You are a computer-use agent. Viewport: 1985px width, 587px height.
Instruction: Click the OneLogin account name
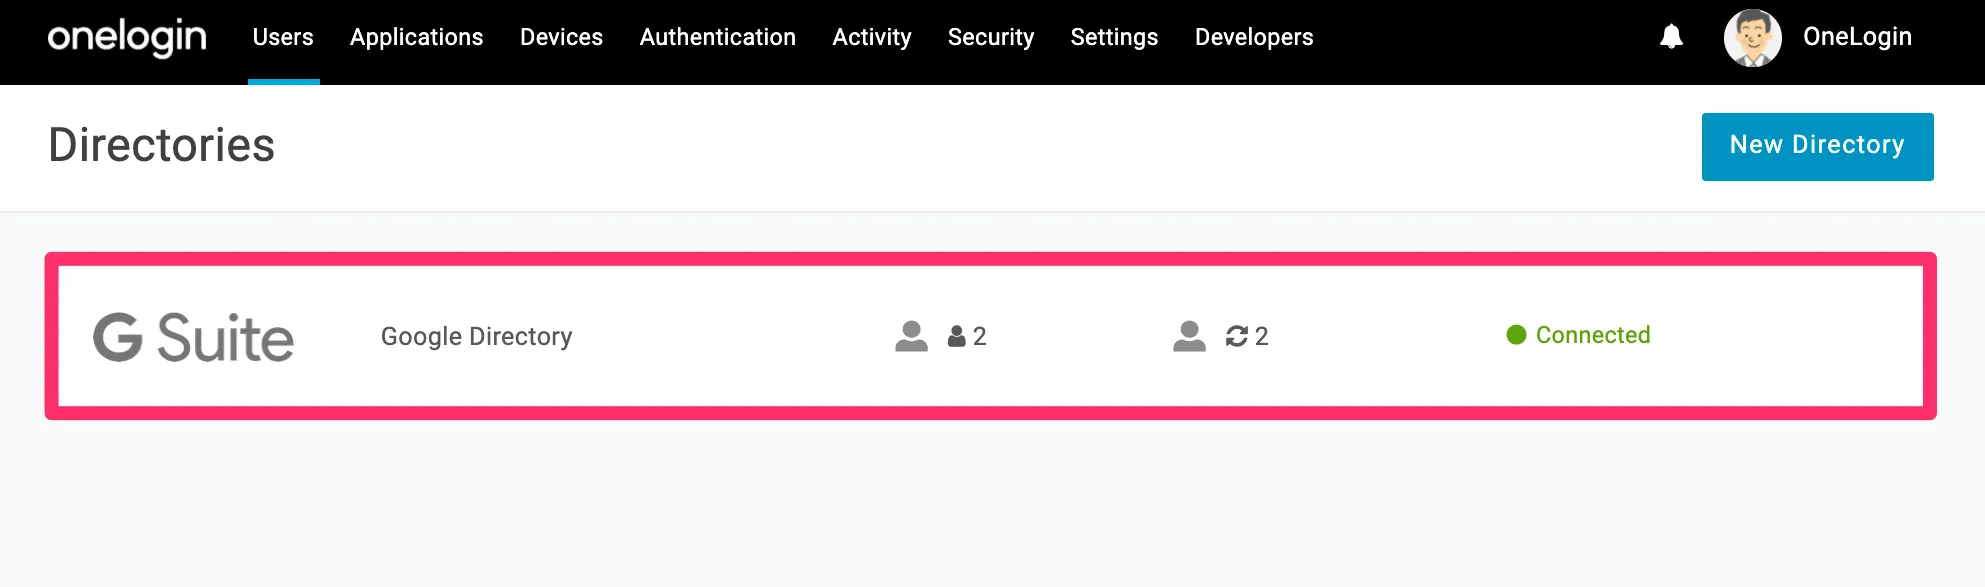tap(1857, 37)
